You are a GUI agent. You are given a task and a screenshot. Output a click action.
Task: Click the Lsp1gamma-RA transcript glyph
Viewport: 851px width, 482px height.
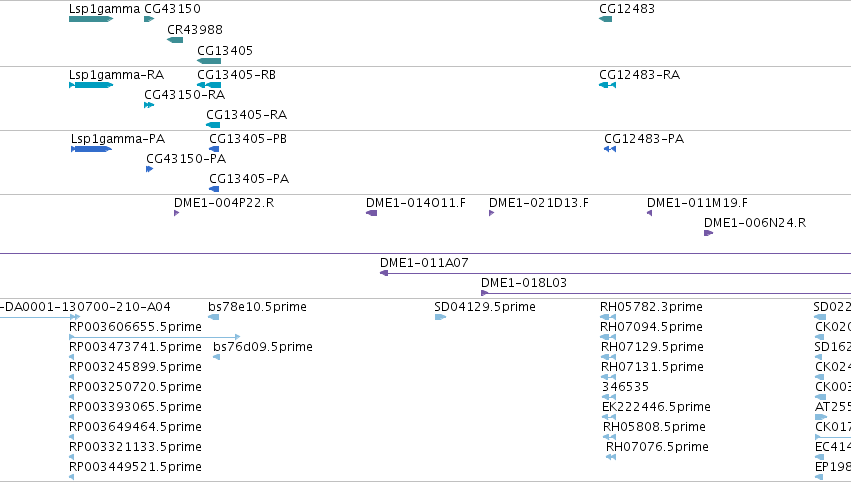[x=91, y=85]
